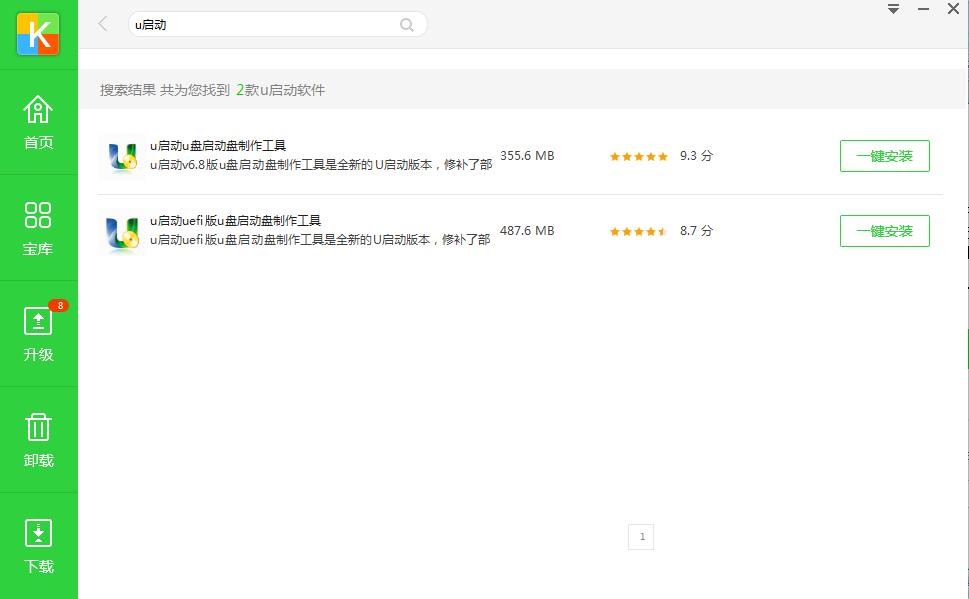Select page 1 in pagination
The height and width of the screenshot is (599, 969).
pyautogui.click(x=641, y=537)
